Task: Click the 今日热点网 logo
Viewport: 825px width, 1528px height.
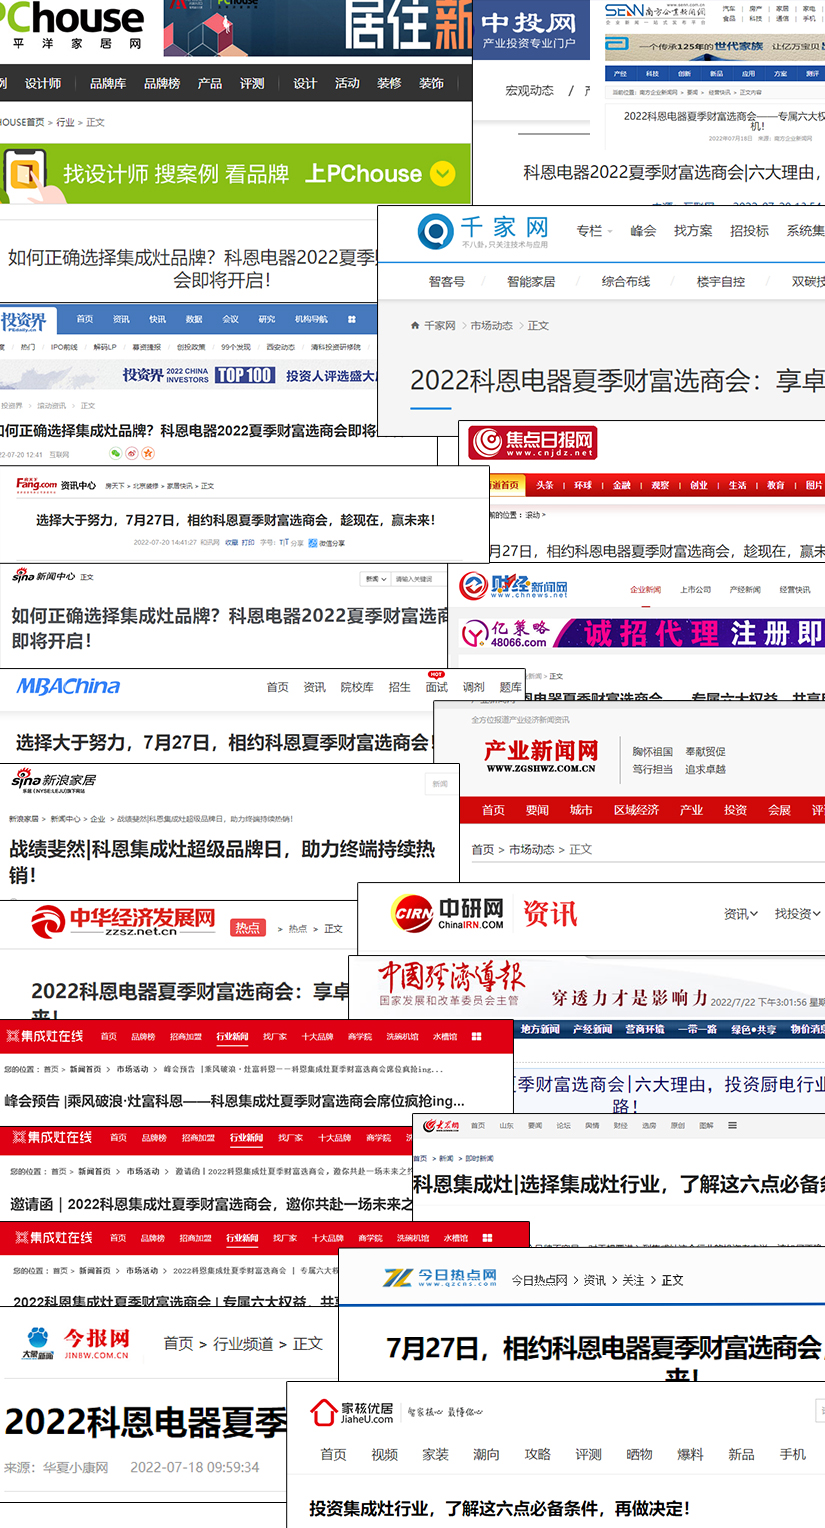Action: click(x=440, y=1278)
